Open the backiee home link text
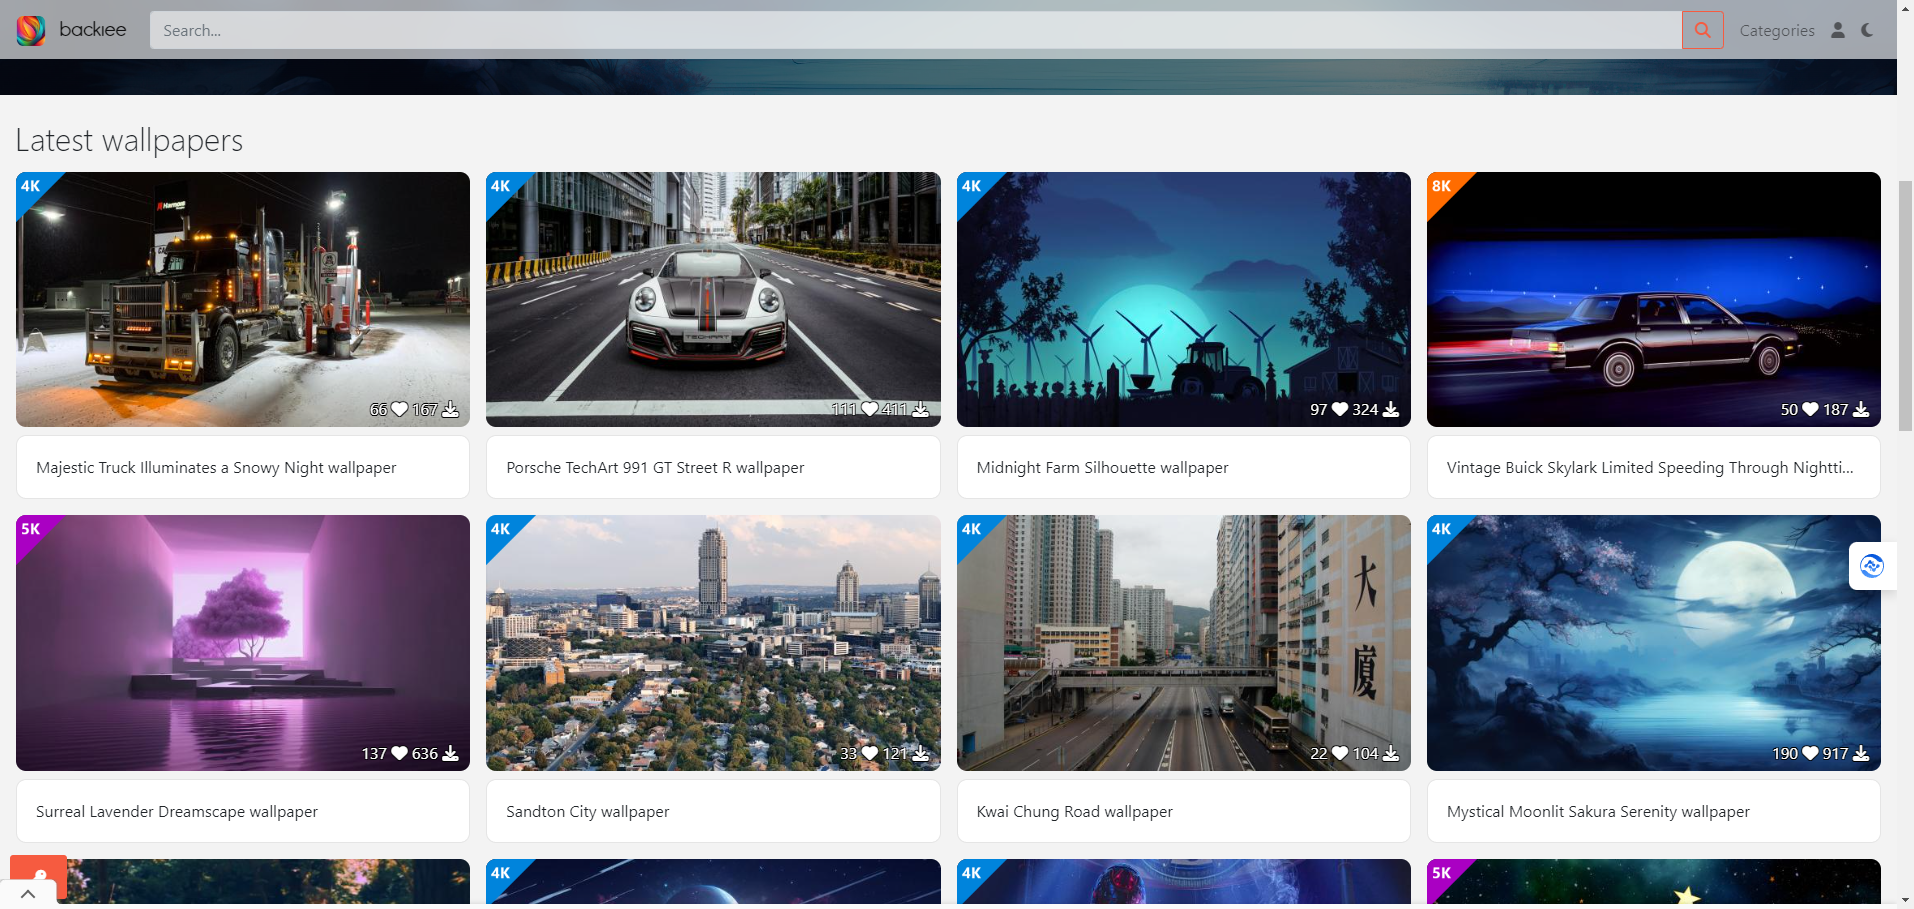 pos(92,29)
